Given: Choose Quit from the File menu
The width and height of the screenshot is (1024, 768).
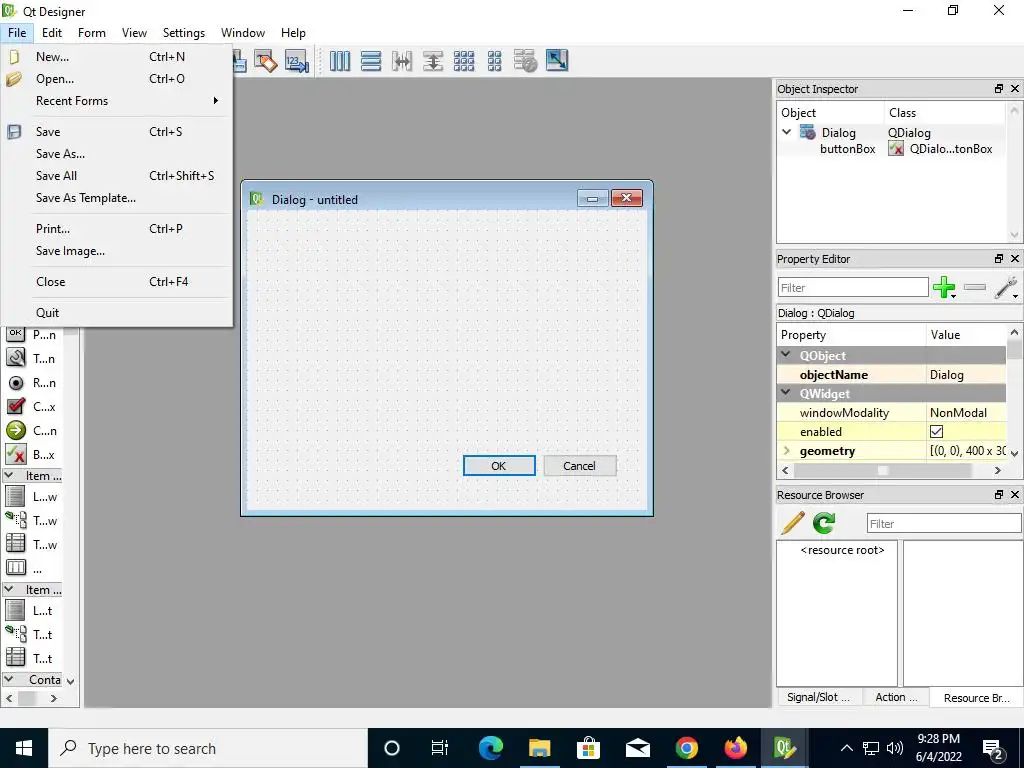Looking at the screenshot, I should 116,313.
